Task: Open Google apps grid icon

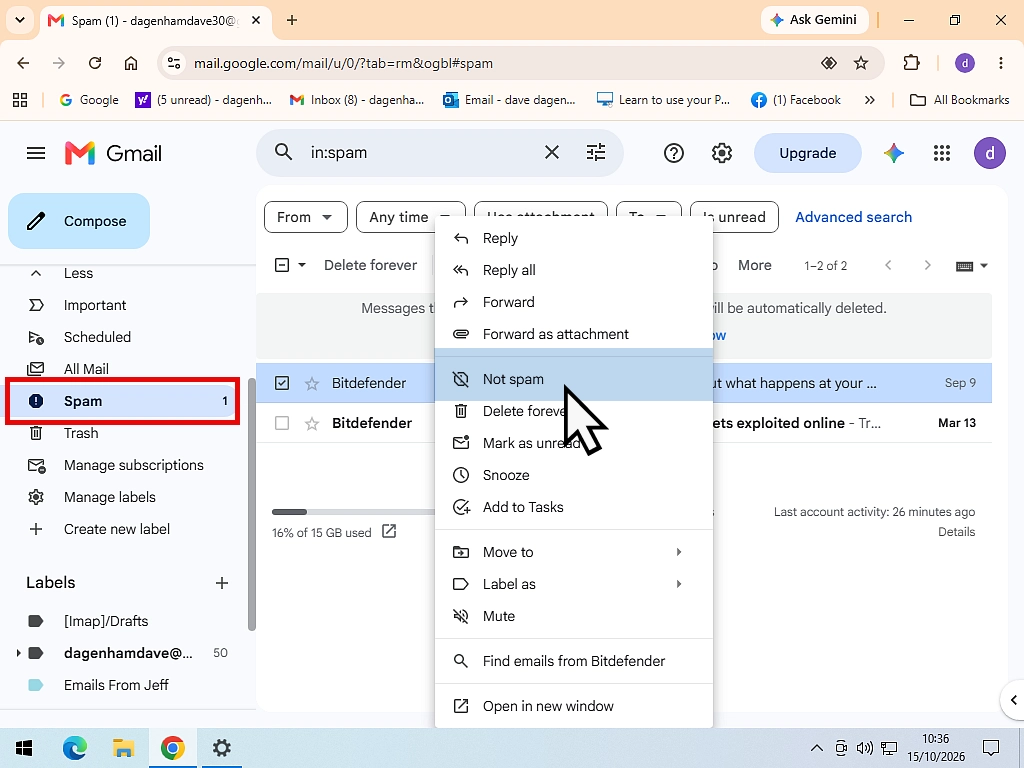Action: 942,153
